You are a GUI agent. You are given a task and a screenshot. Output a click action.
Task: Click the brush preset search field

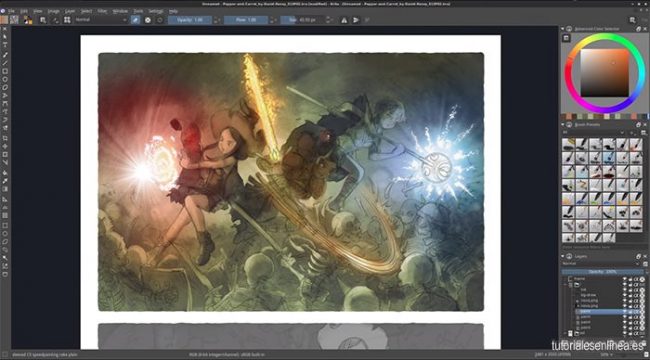point(603,247)
